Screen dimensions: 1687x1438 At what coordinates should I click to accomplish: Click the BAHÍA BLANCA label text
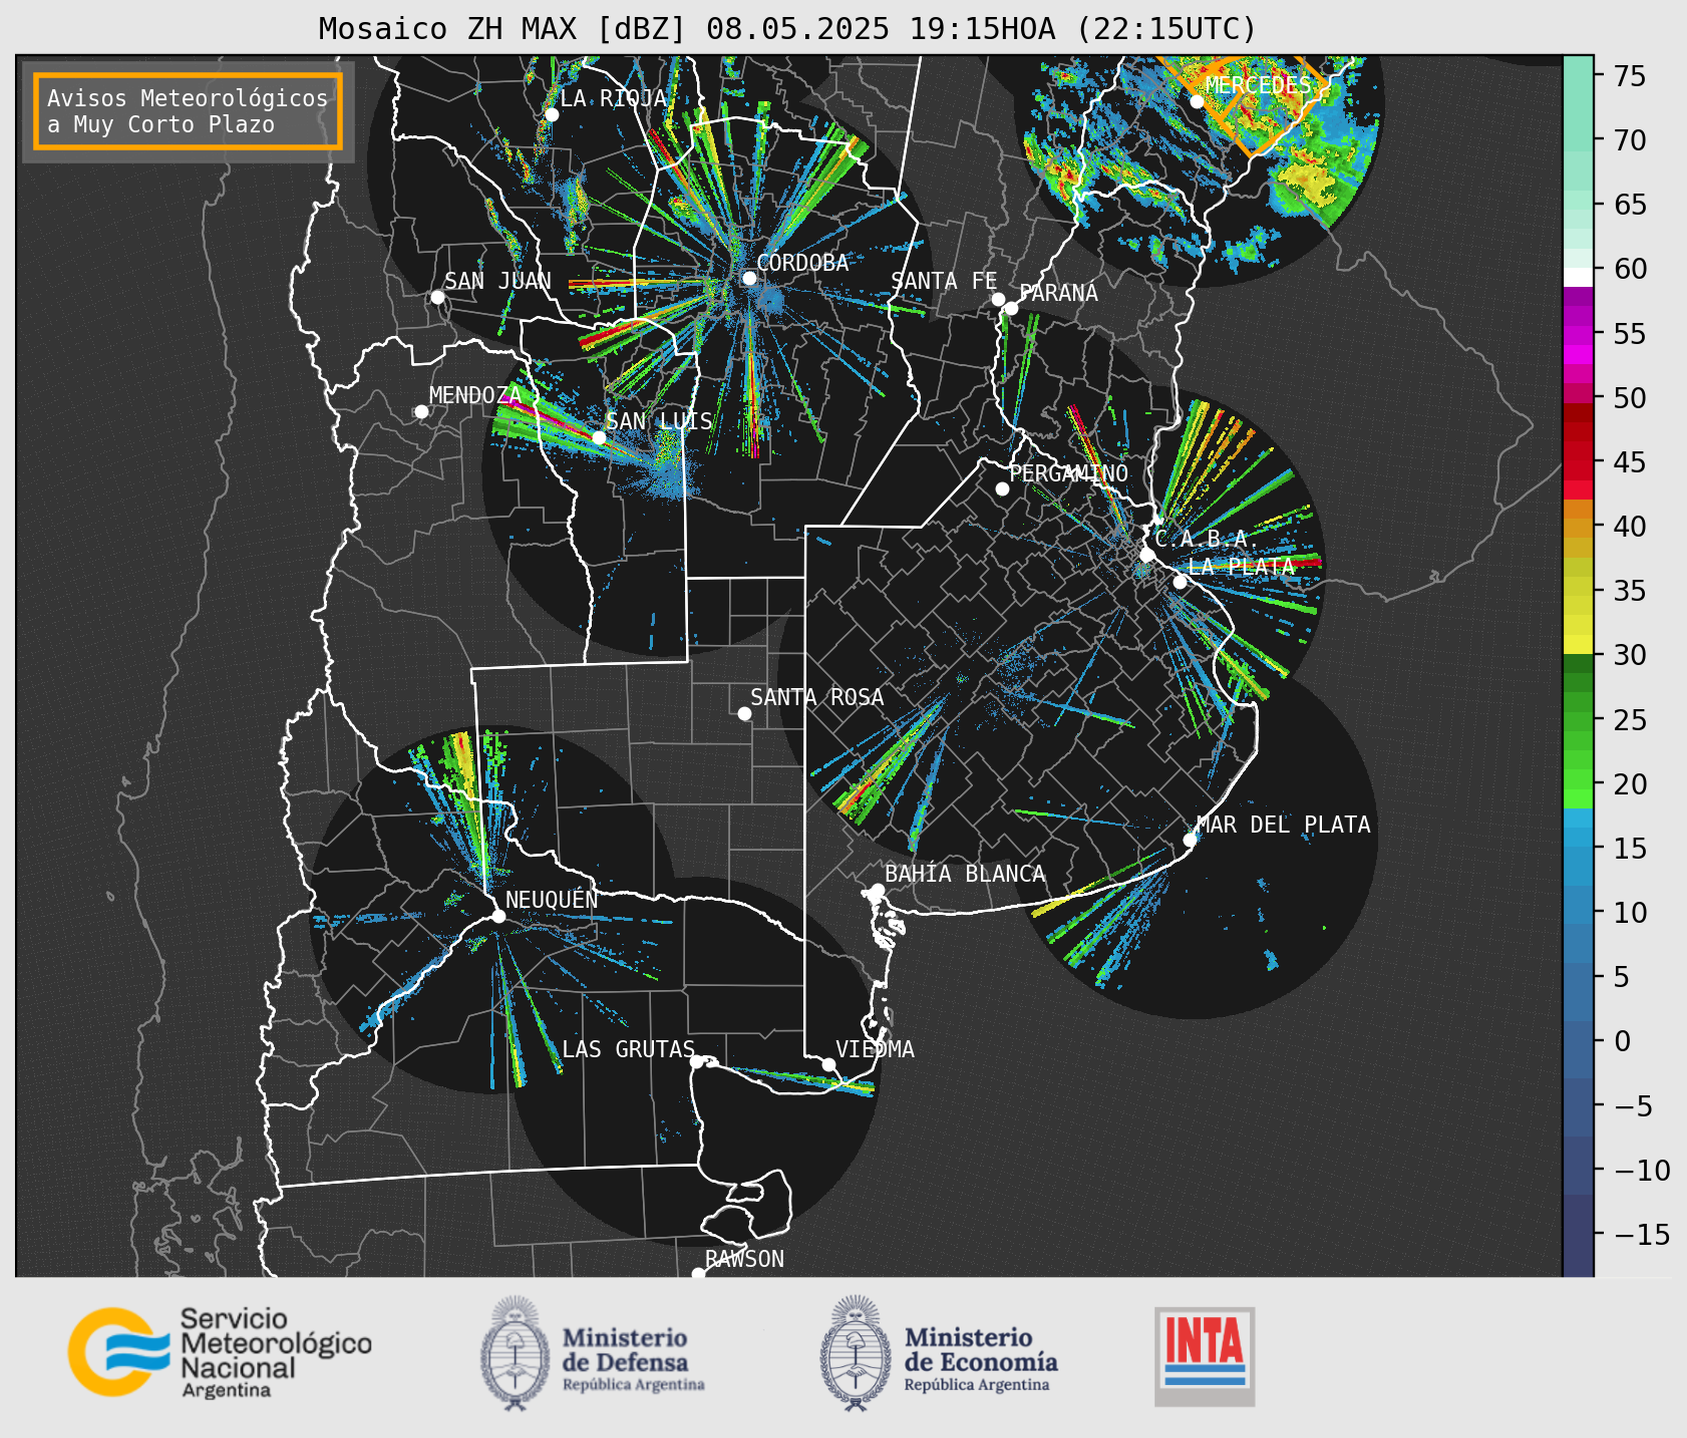(x=965, y=874)
